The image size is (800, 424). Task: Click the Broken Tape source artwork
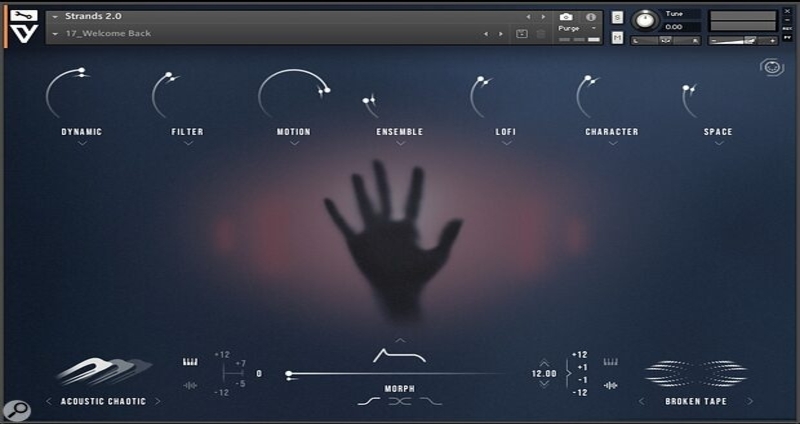tap(696, 373)
